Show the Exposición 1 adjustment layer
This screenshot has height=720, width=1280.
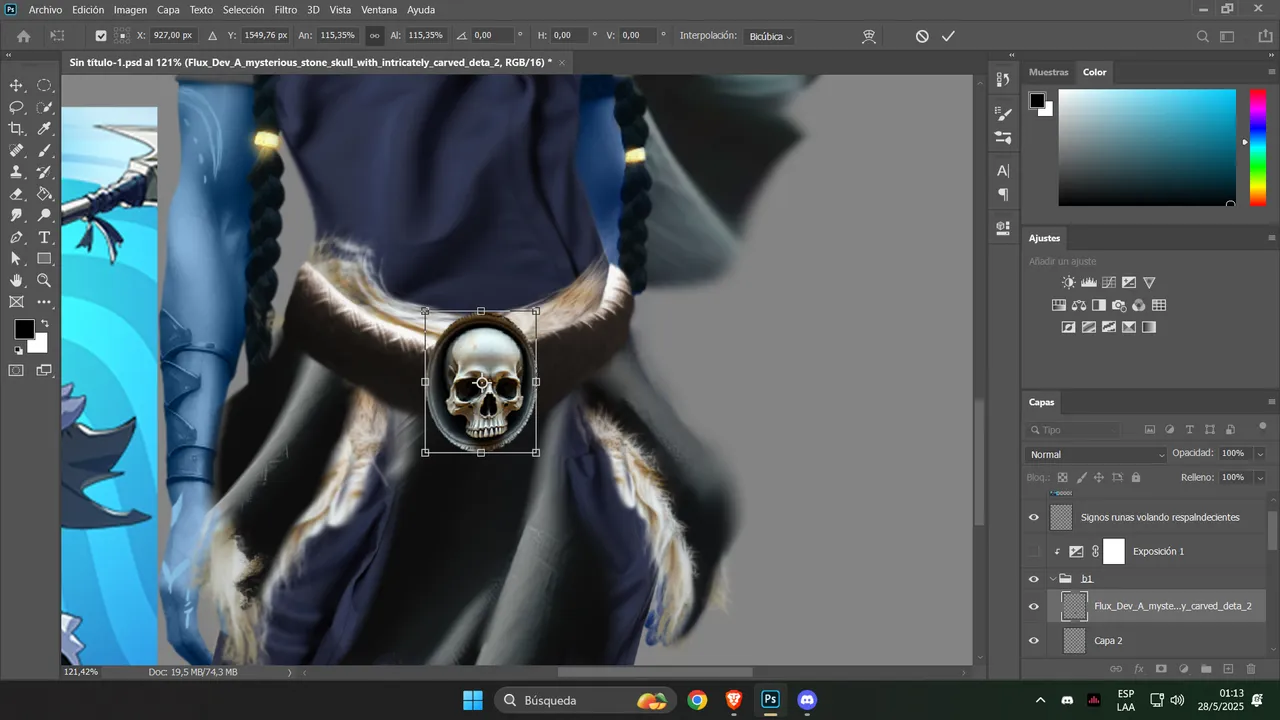point(1034,551)
